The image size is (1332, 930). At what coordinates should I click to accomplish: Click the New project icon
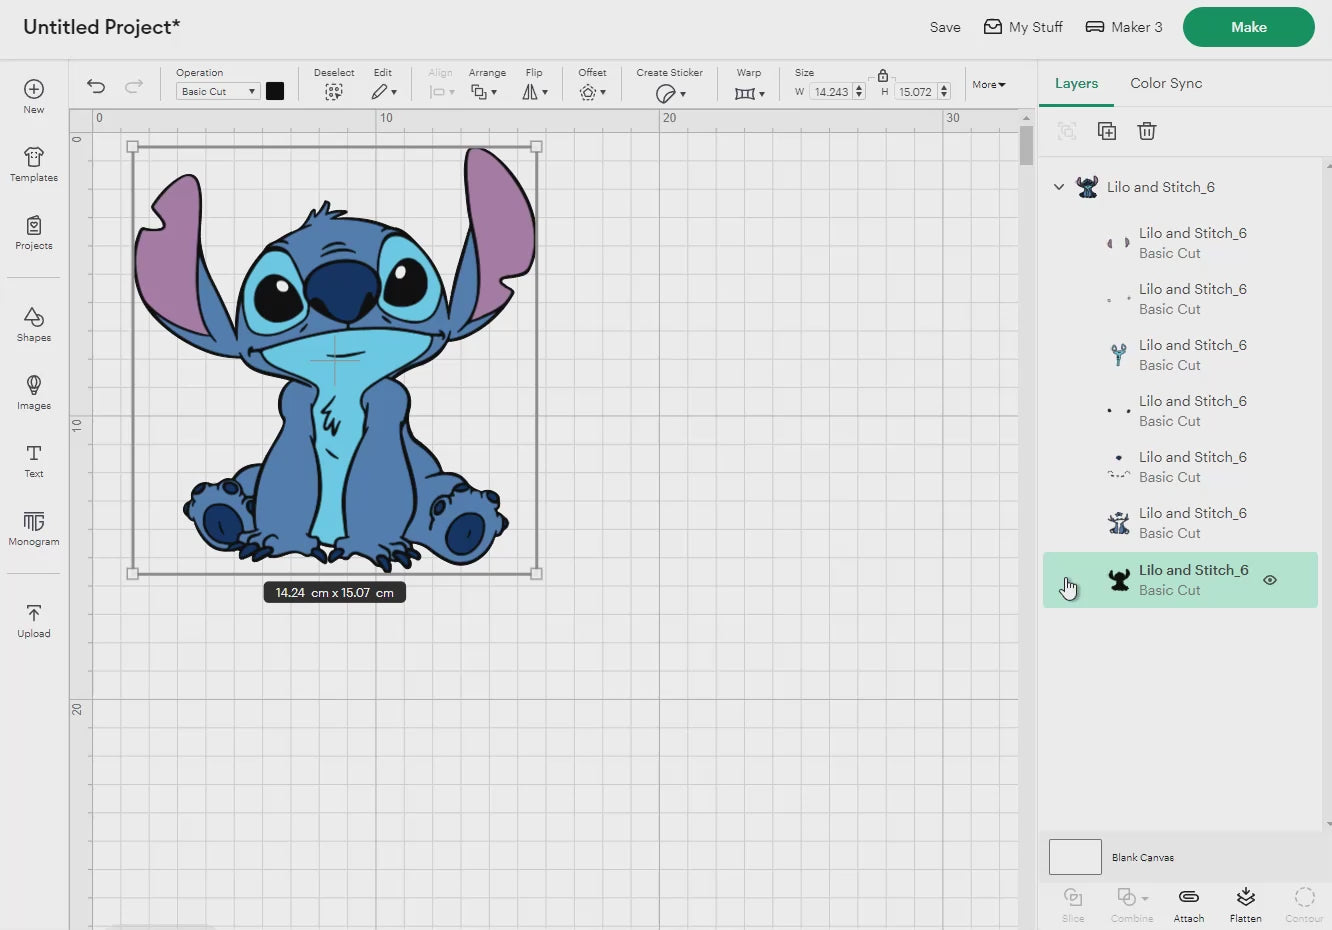point(34,89)
